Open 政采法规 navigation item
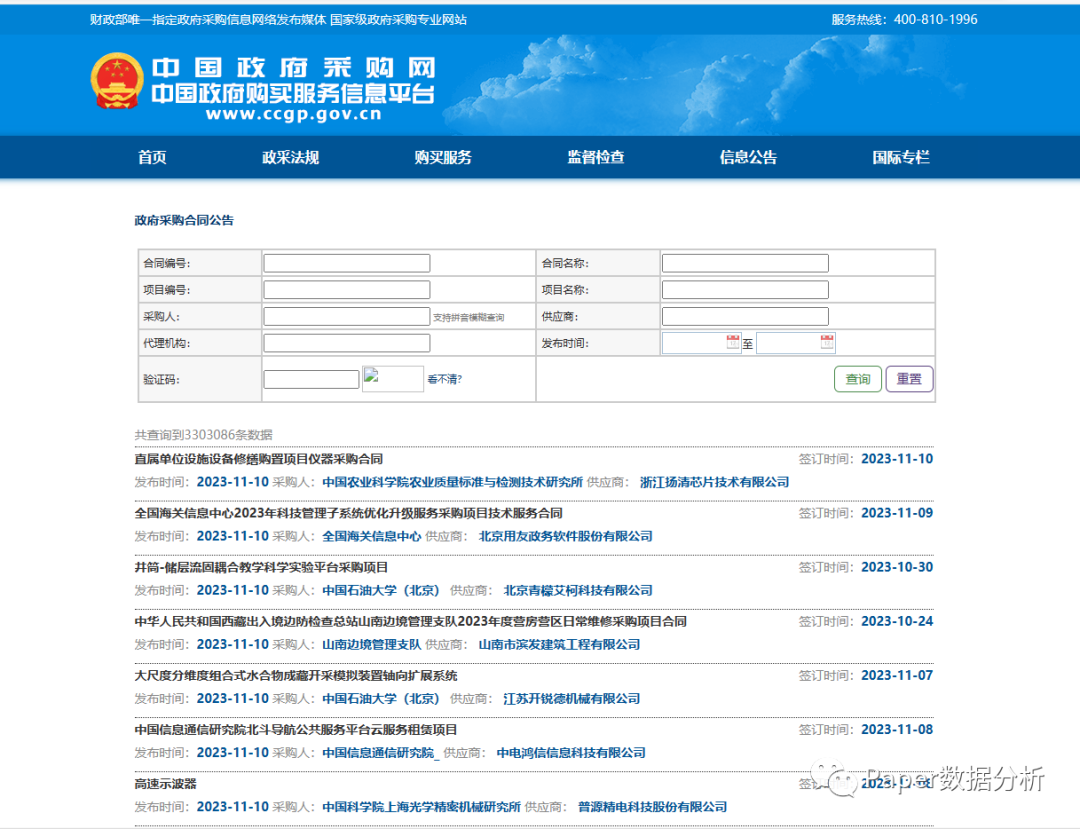 [291, 157]
